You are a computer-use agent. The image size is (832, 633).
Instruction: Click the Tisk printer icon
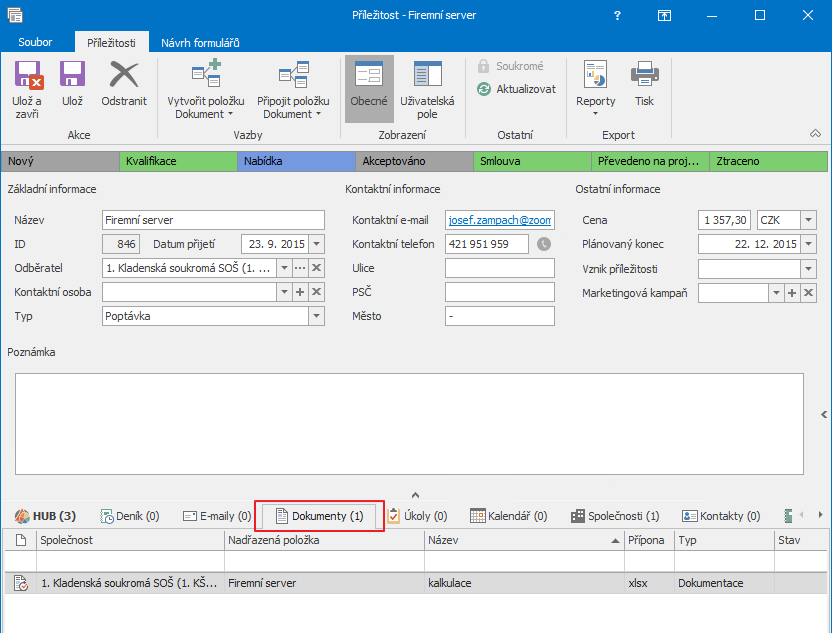pos(645,74)
